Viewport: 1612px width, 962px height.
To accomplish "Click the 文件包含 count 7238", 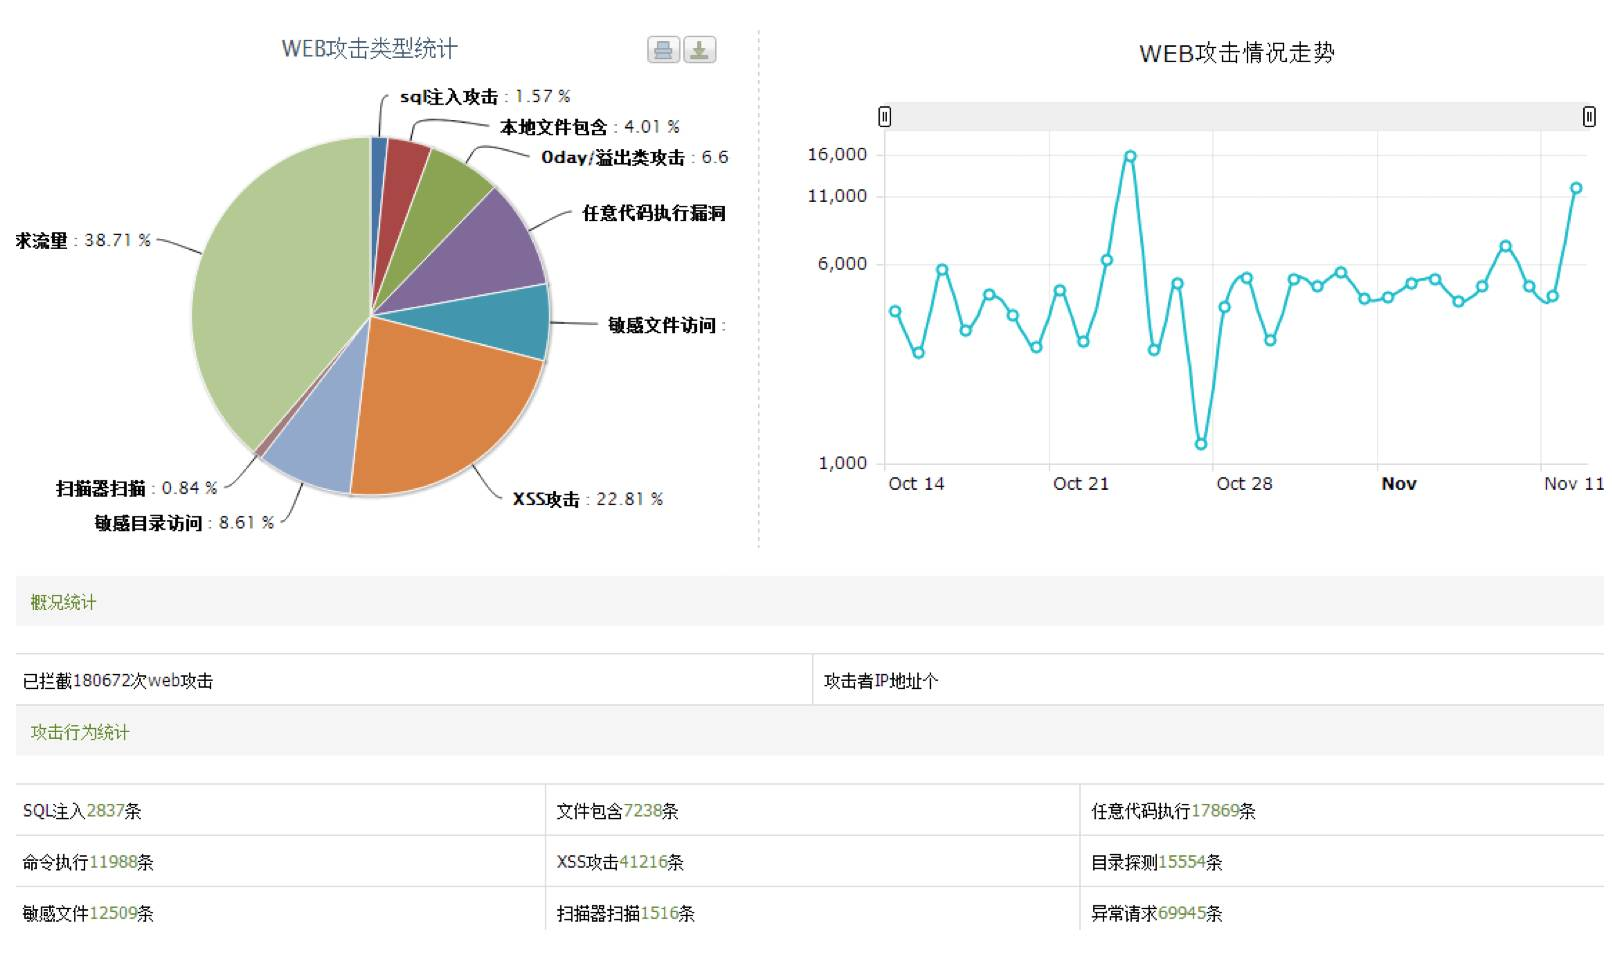I will pos(642,811).
